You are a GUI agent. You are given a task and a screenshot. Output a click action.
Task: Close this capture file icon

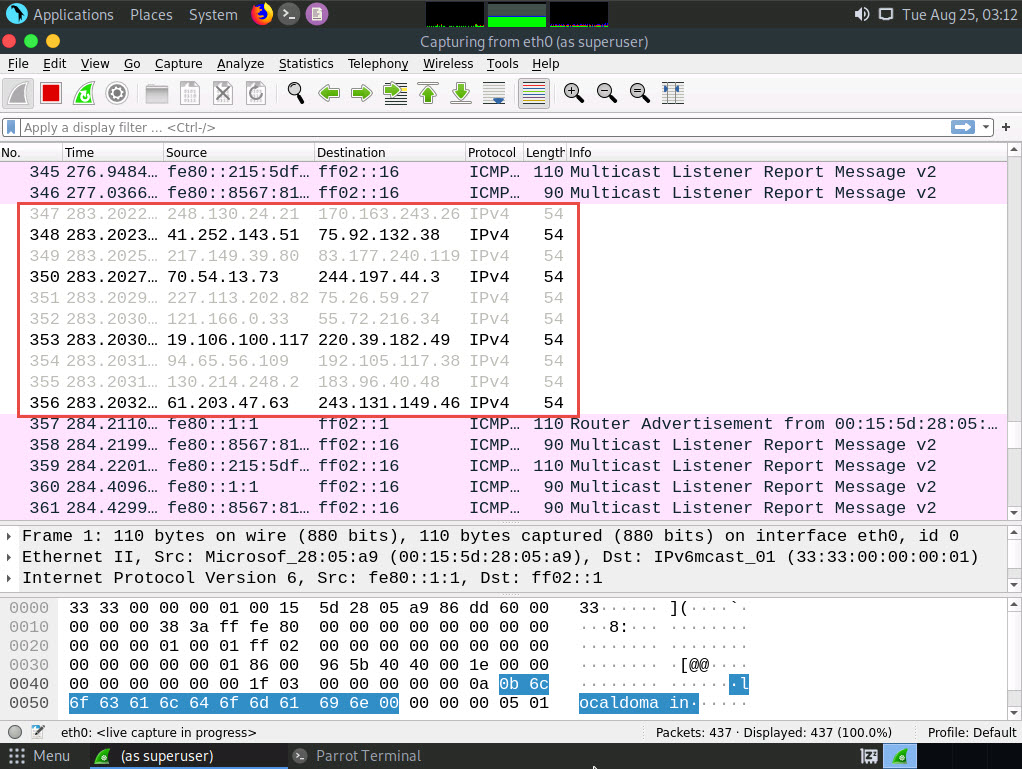coord(223,94)
